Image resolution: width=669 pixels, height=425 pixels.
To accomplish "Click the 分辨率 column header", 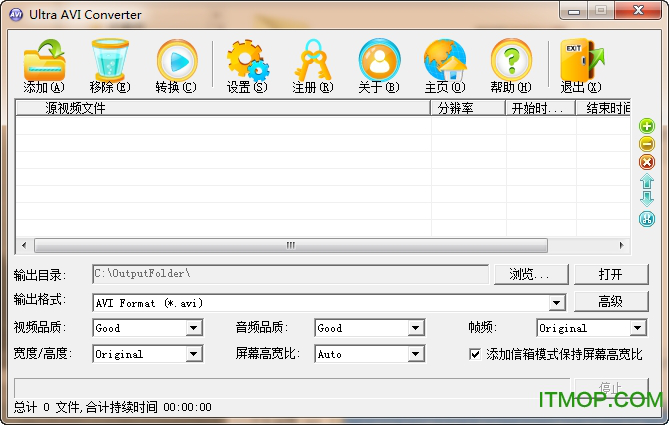I will click(x=468, y=108).
